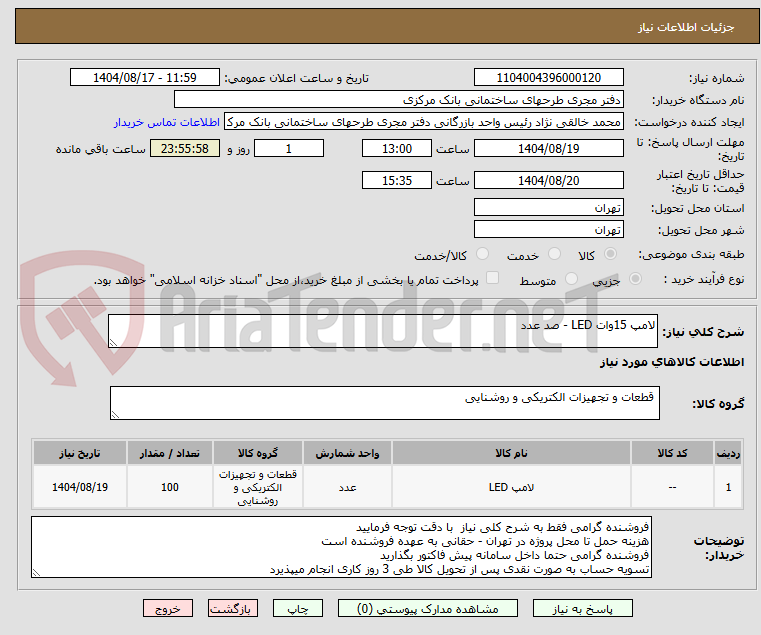Screen dimensions: 761x635
Task: Click the quantity cell '100'
Action: (169, 487)
